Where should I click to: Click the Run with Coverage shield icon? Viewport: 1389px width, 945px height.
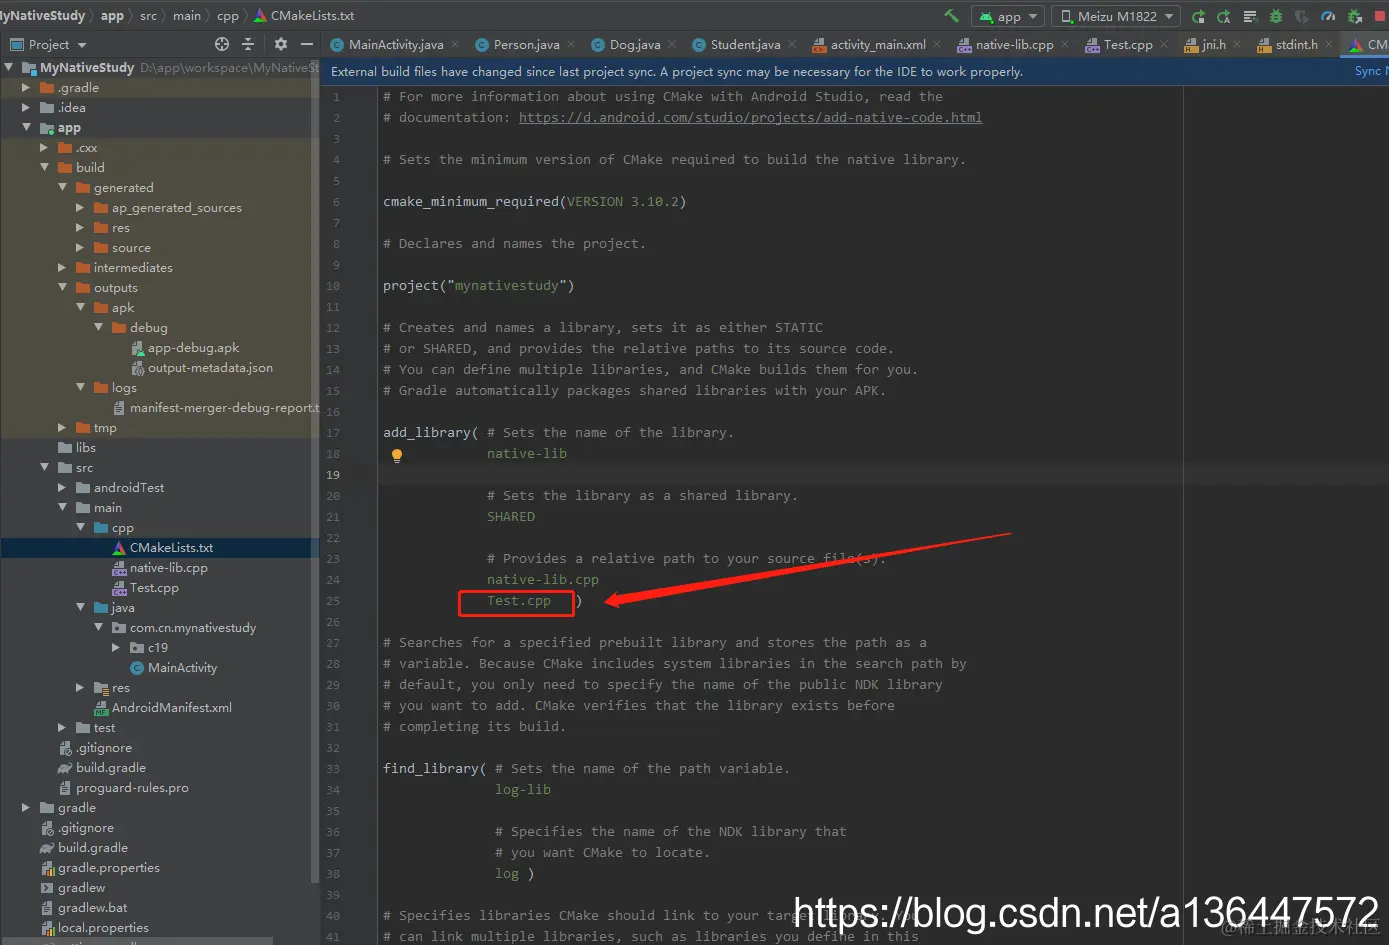click(x=1302, y=16)
